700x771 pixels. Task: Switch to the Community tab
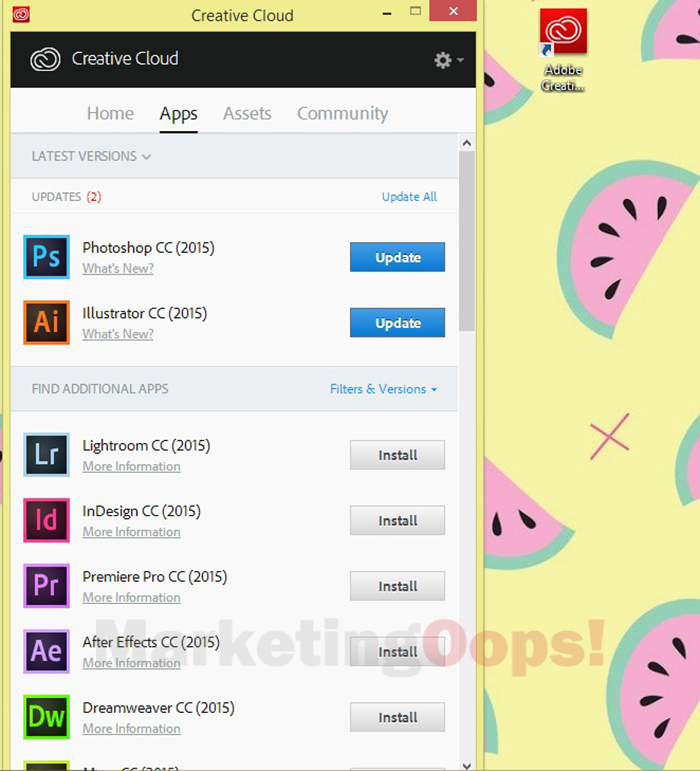pyautogui.click(x=343, y=114)
